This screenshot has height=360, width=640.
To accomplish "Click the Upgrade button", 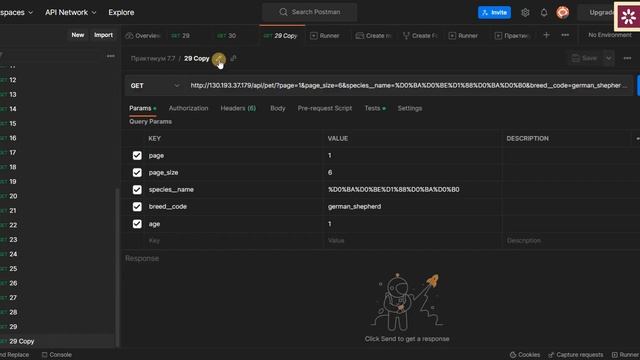I will click(x=600, y=13).
